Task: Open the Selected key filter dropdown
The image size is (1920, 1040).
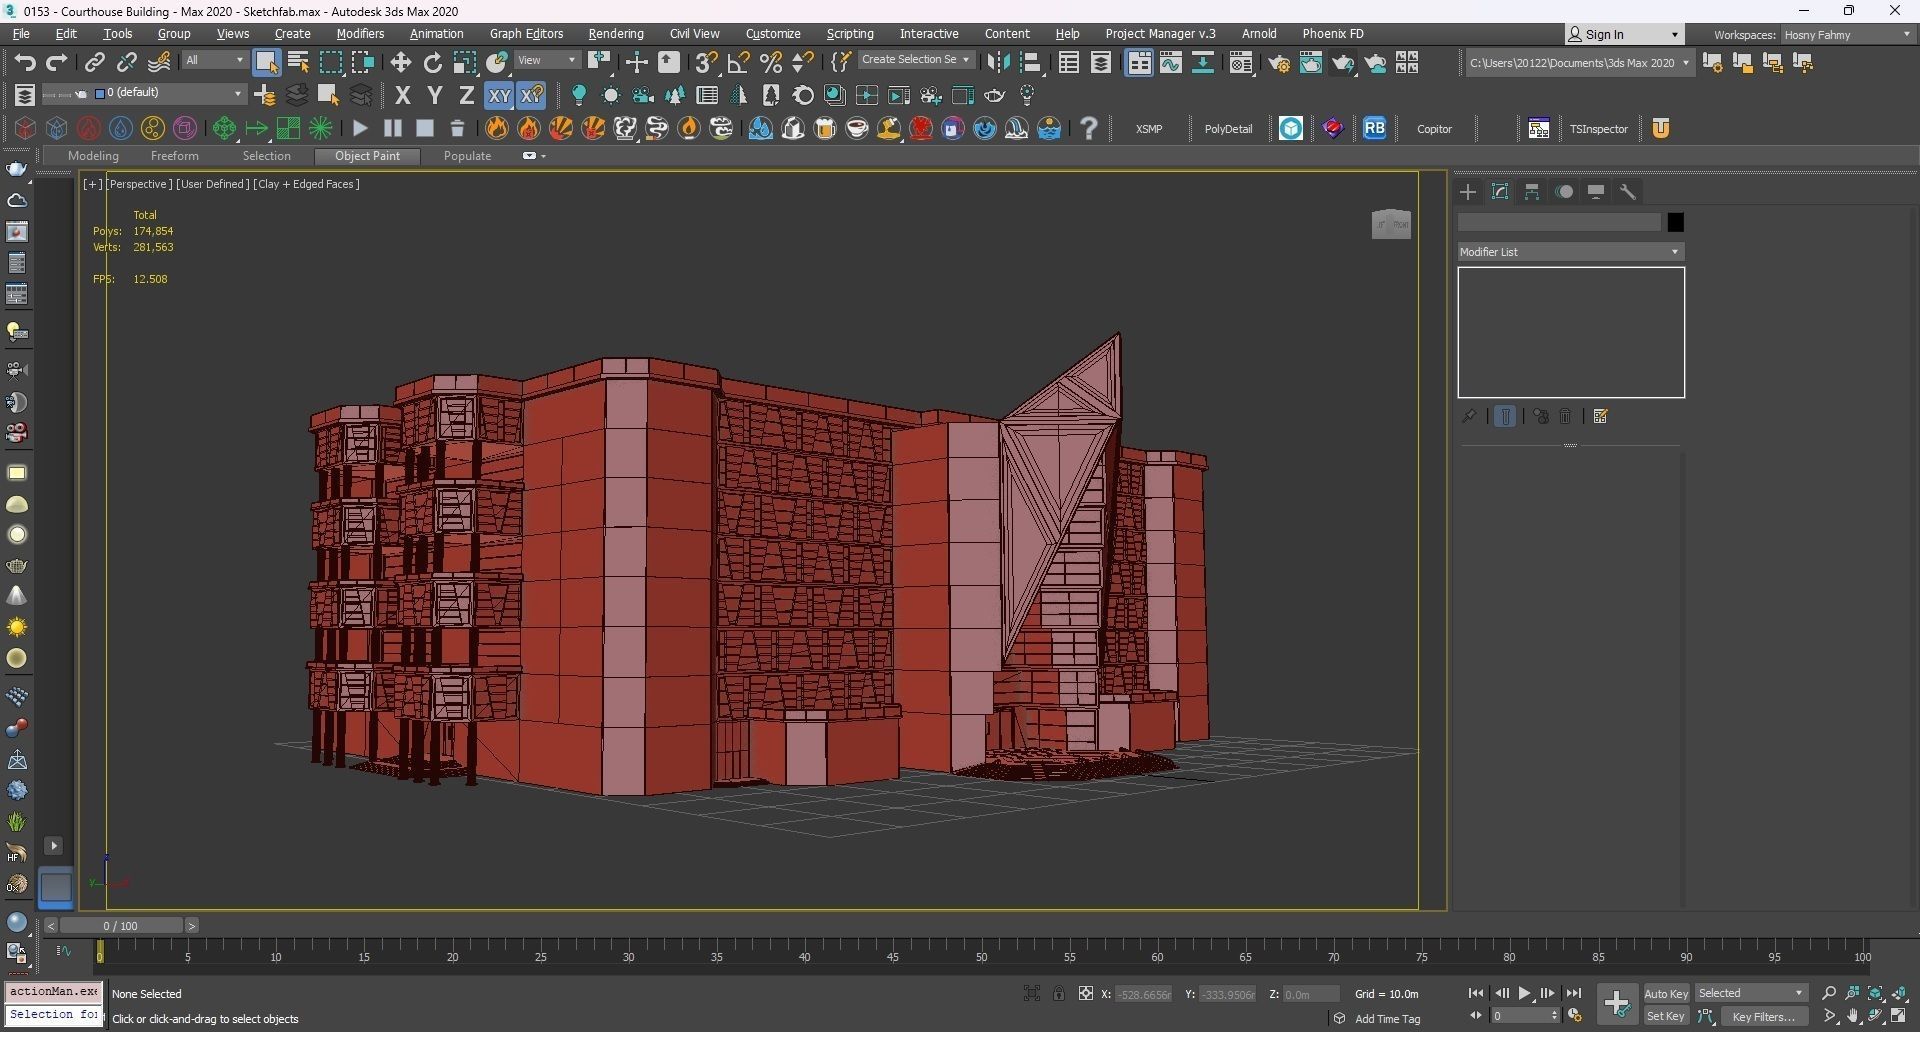Action: tap(1751, 993)
